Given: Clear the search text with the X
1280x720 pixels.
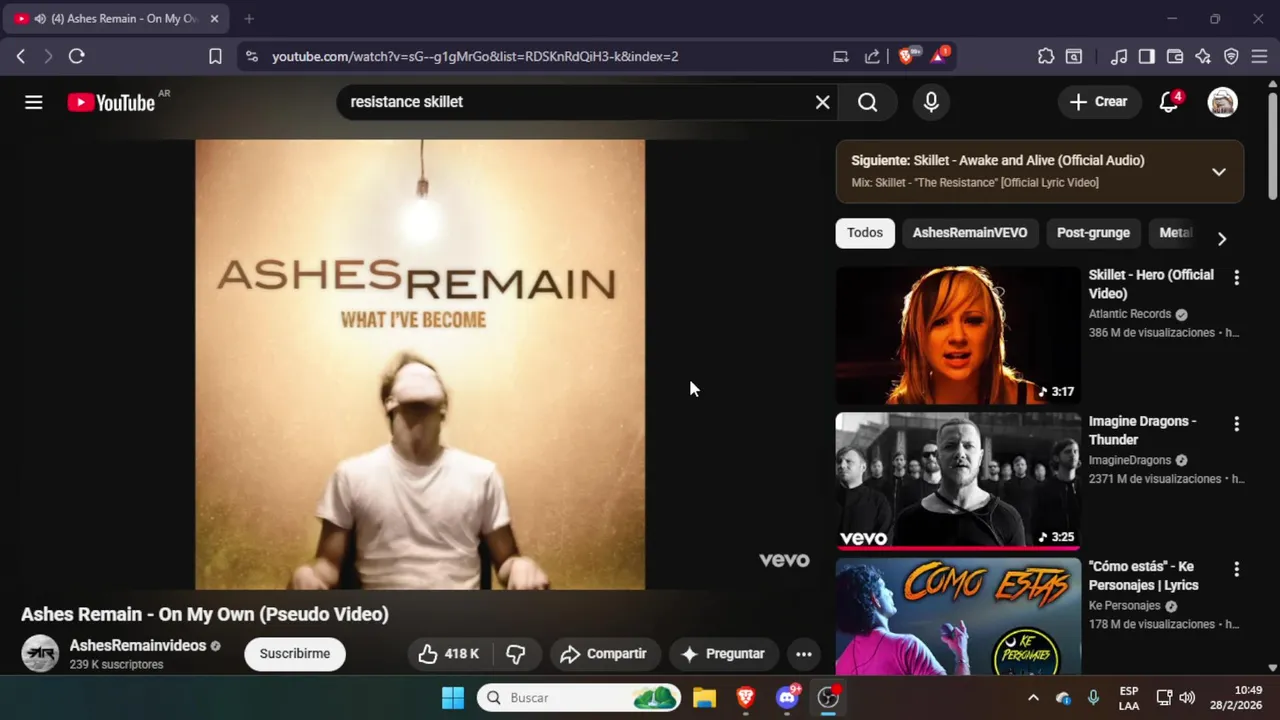Looking at the screenshot, I should click(822, 102).
